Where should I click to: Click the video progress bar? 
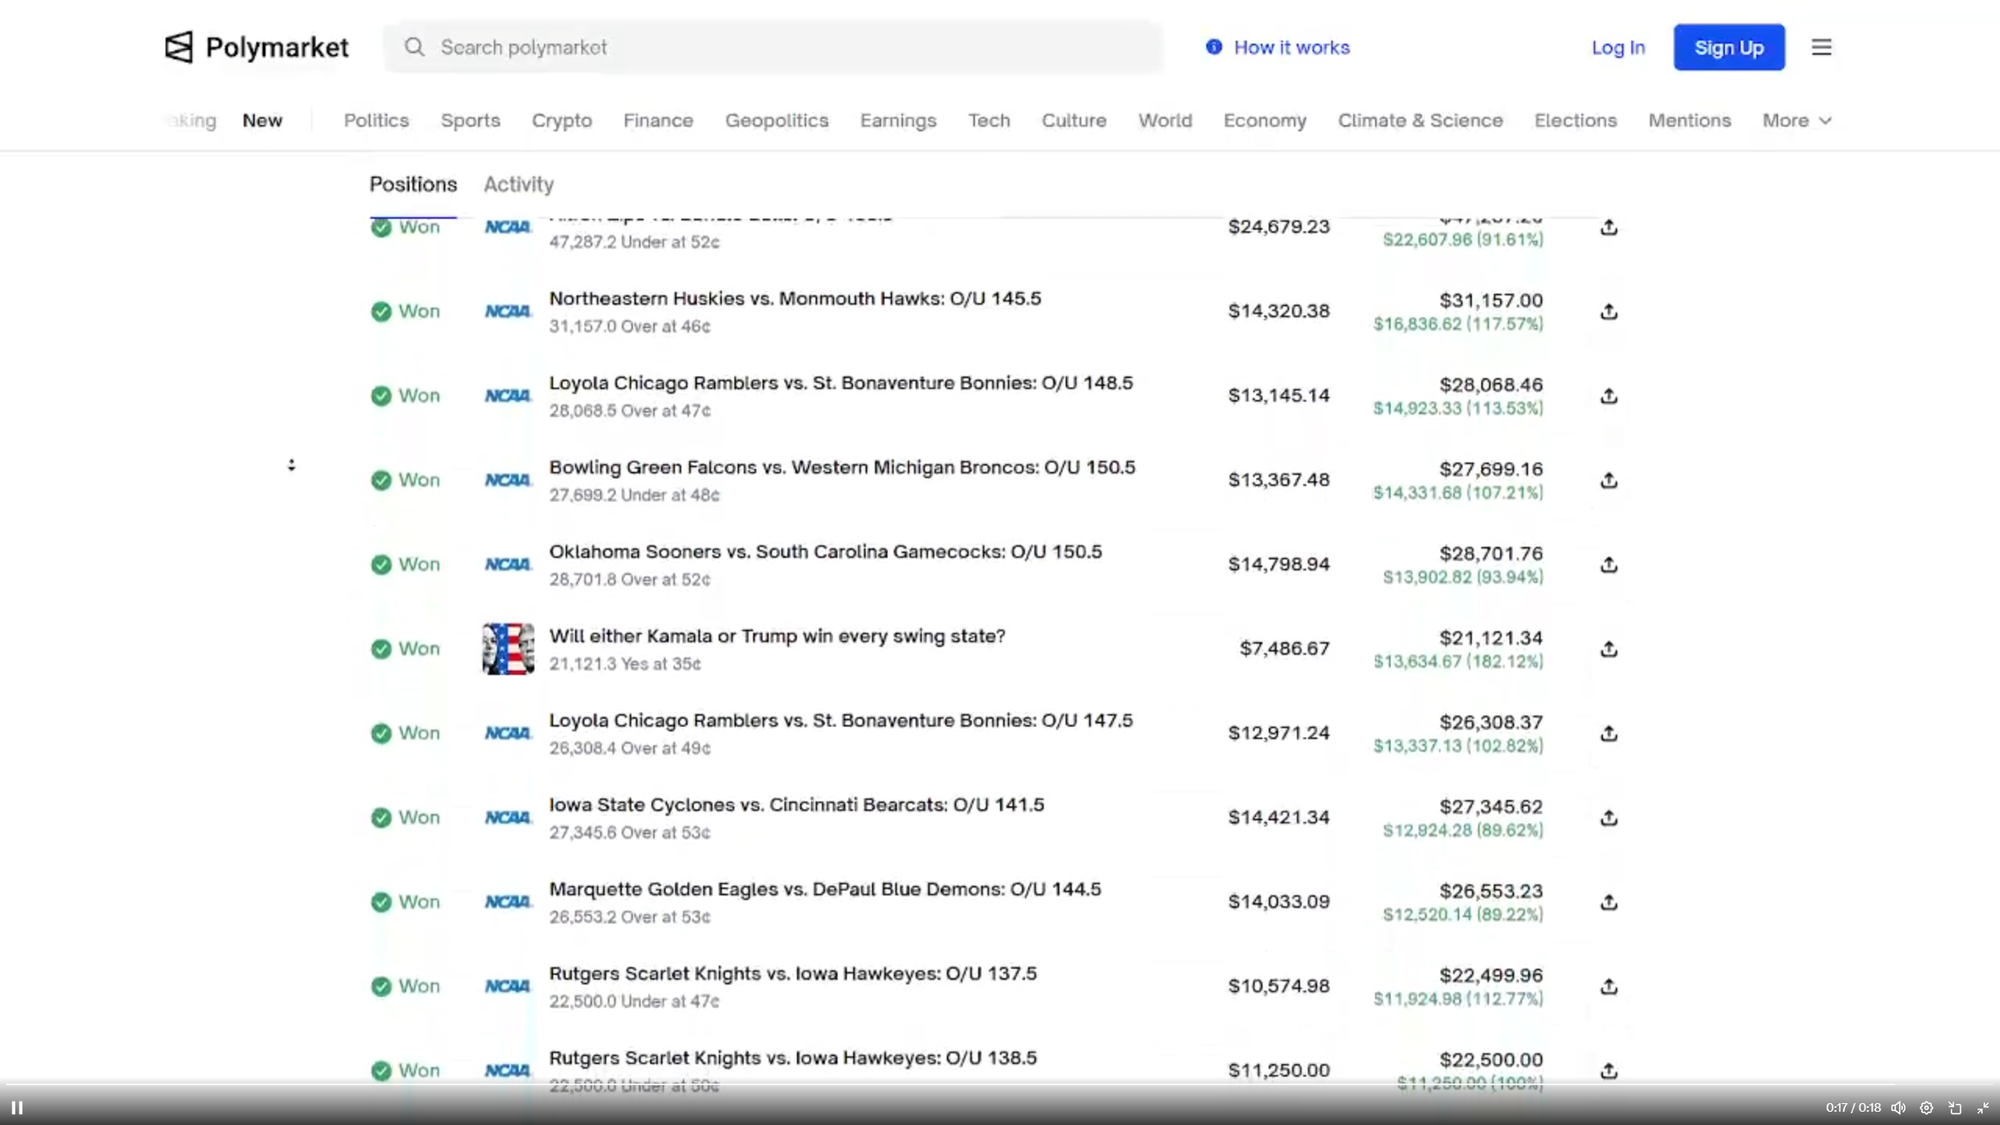[x=1000, y=1085]
